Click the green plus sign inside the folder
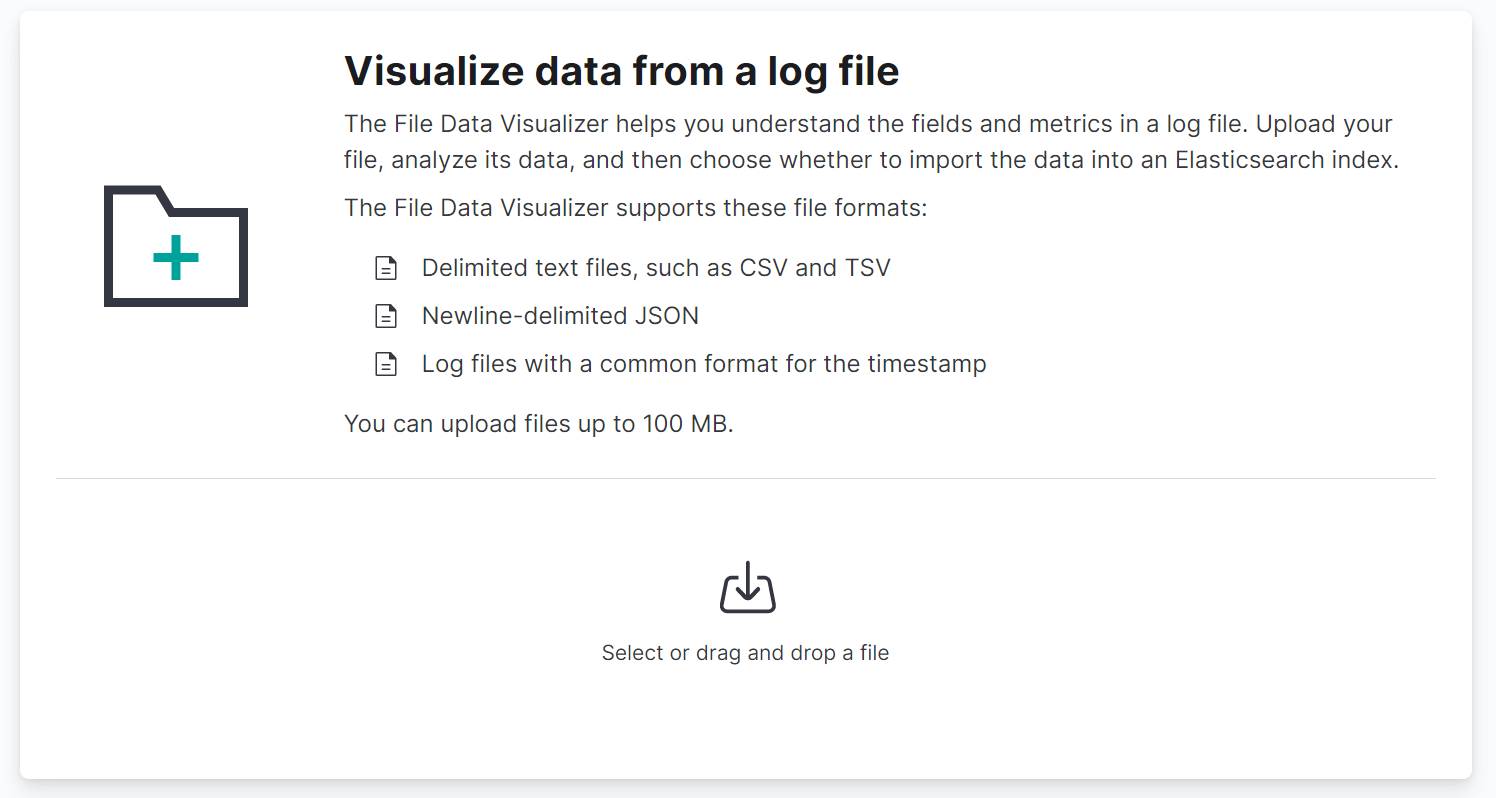Image resolution: width=1496 pixels, height=798 pixels. tap(176, 257)
